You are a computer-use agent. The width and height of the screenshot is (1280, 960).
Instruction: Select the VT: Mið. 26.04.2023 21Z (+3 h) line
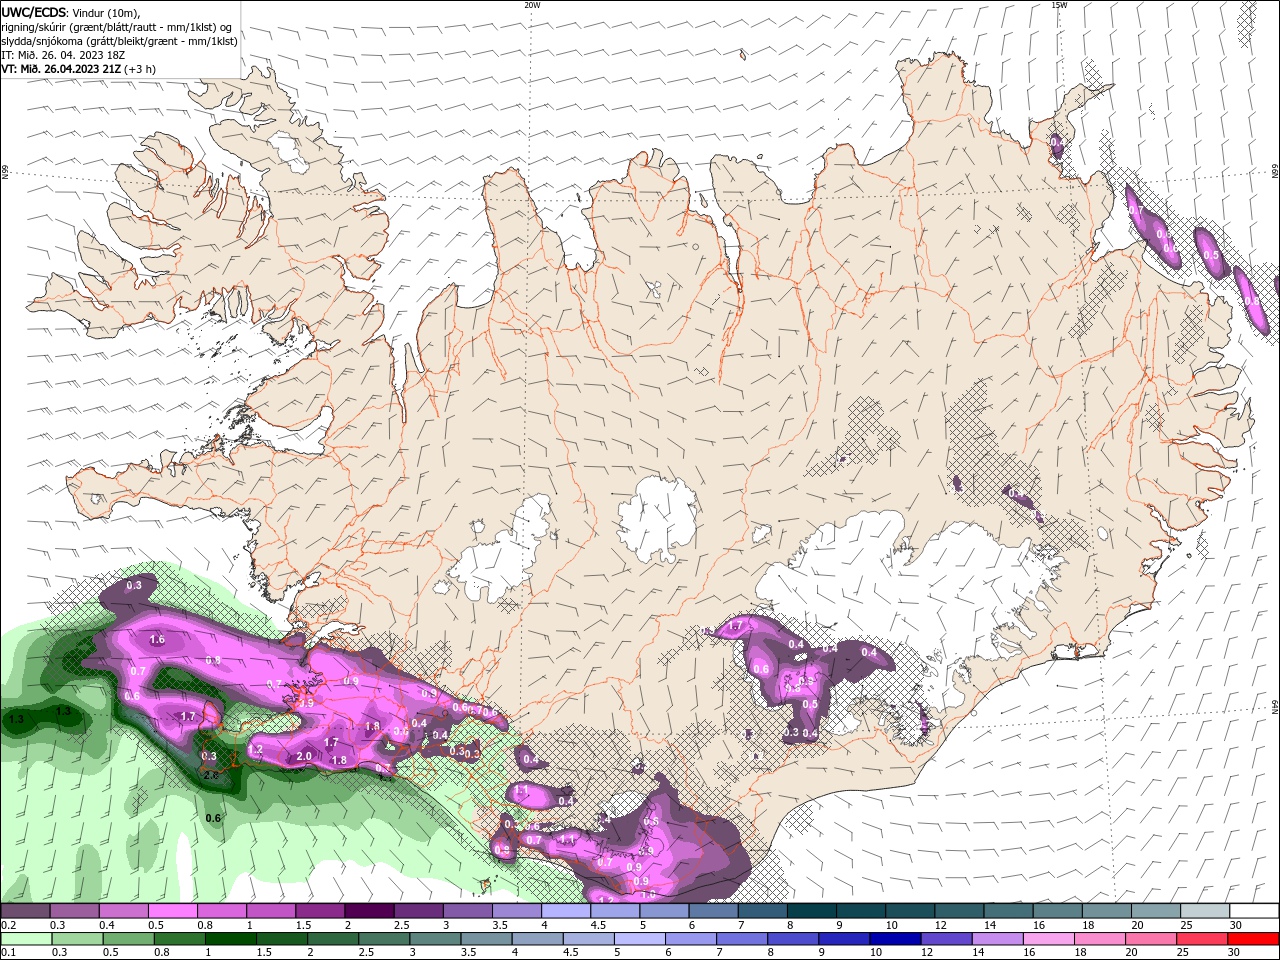[x=78, y=69]
